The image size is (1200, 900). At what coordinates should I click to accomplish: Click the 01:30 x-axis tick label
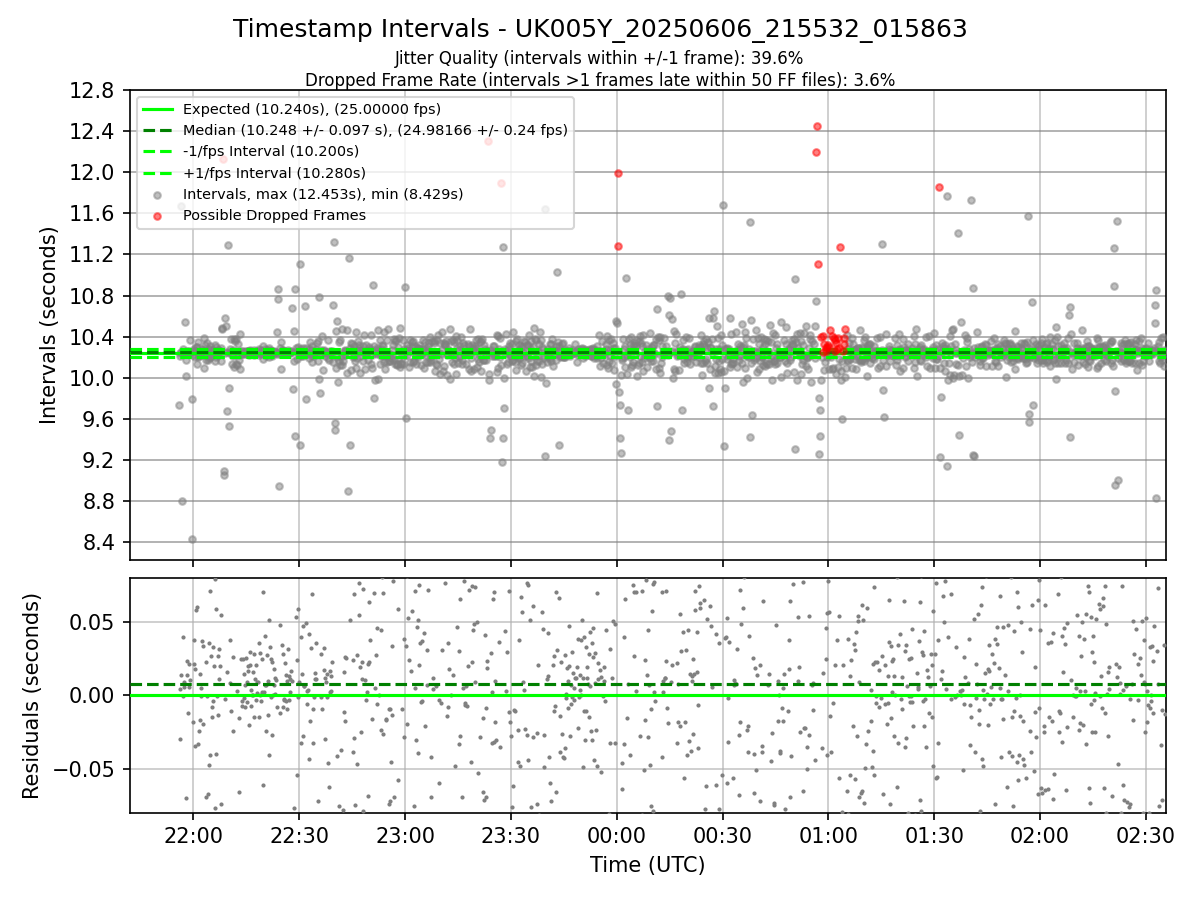pyautogui.click(x=934, y=837)
